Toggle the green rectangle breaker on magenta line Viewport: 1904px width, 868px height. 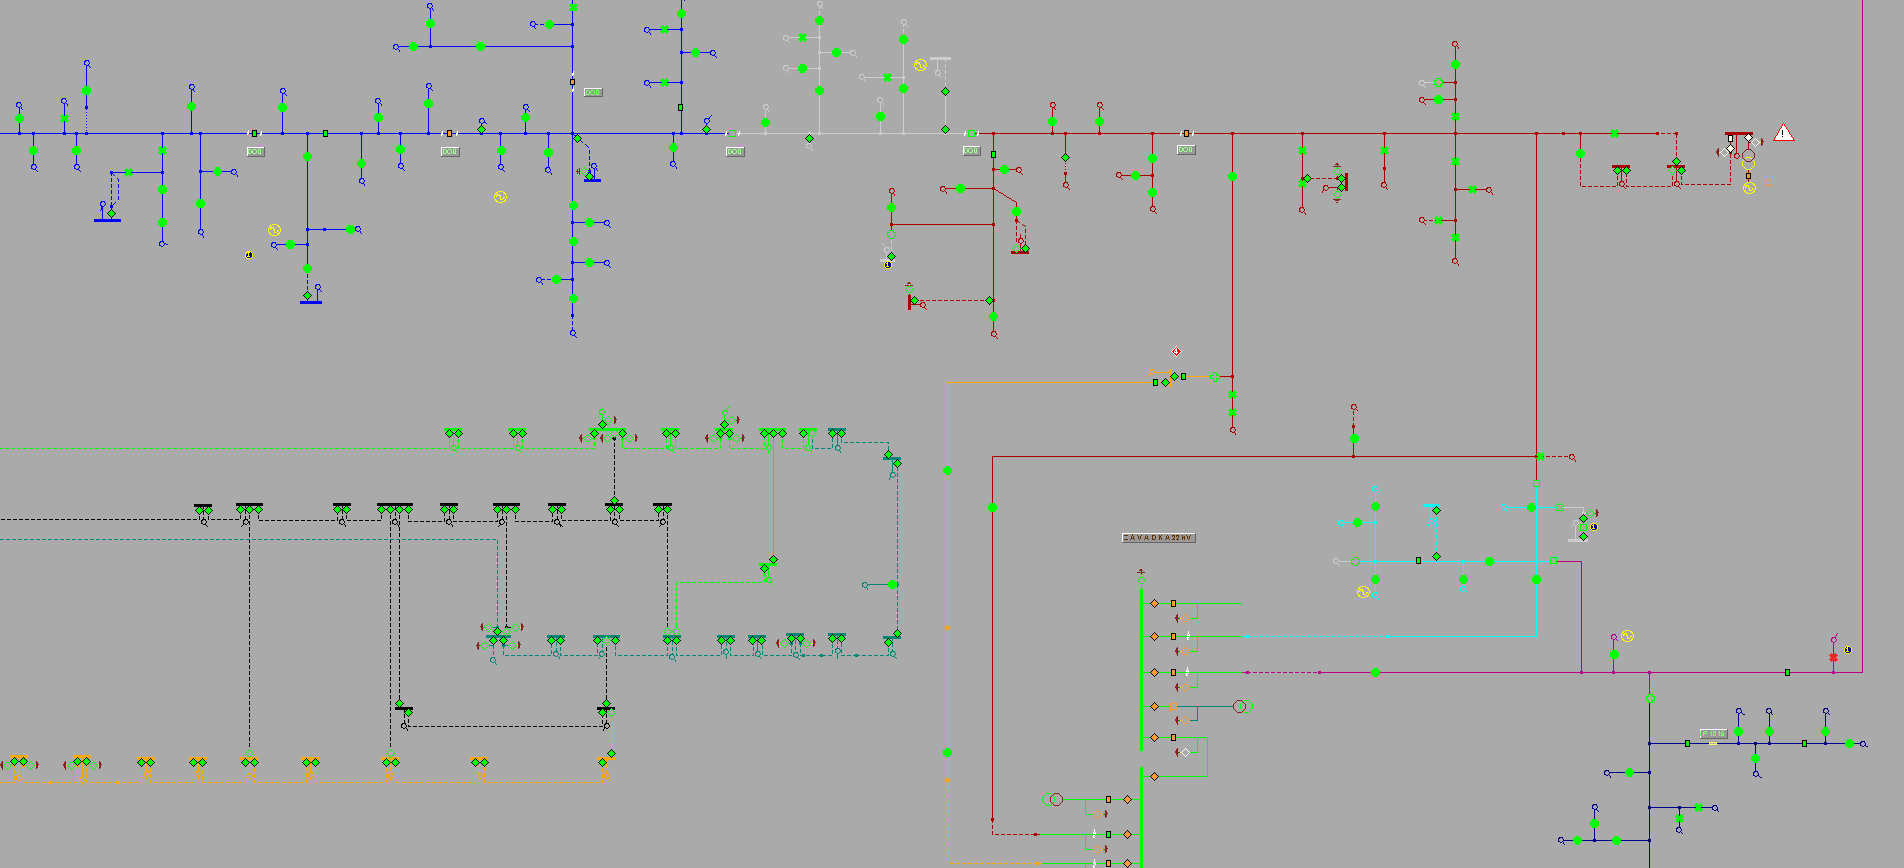1787,672
